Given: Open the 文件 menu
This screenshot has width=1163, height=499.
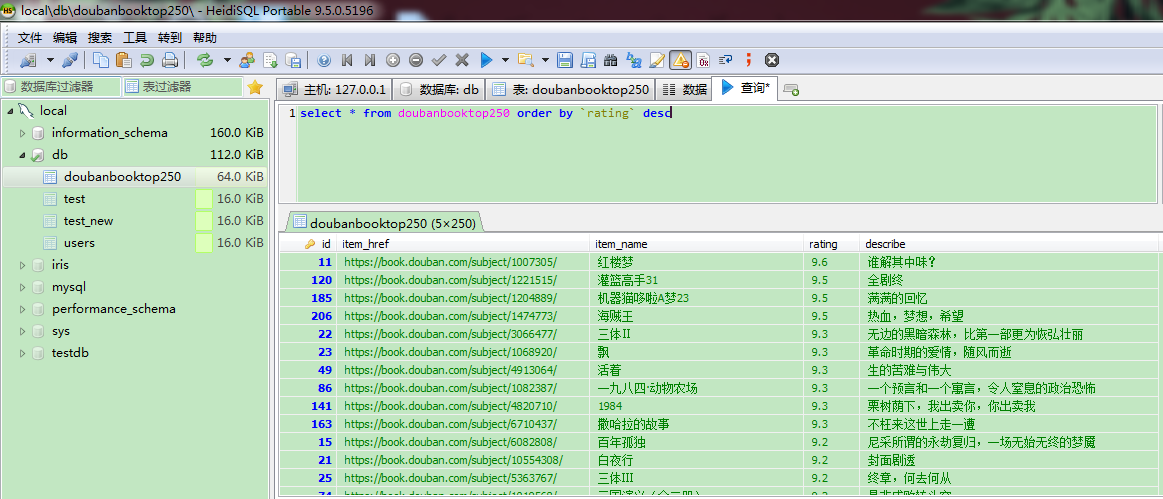Looking at the screenshot, I should point(30,38).
